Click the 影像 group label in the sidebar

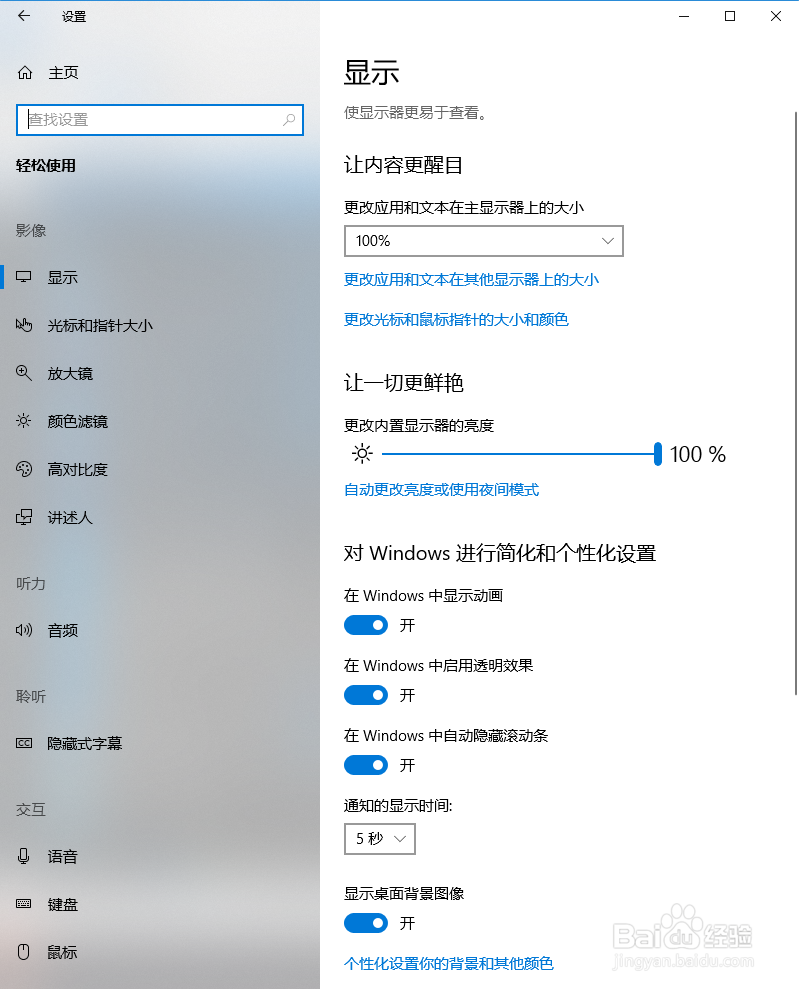pos(31,230)
